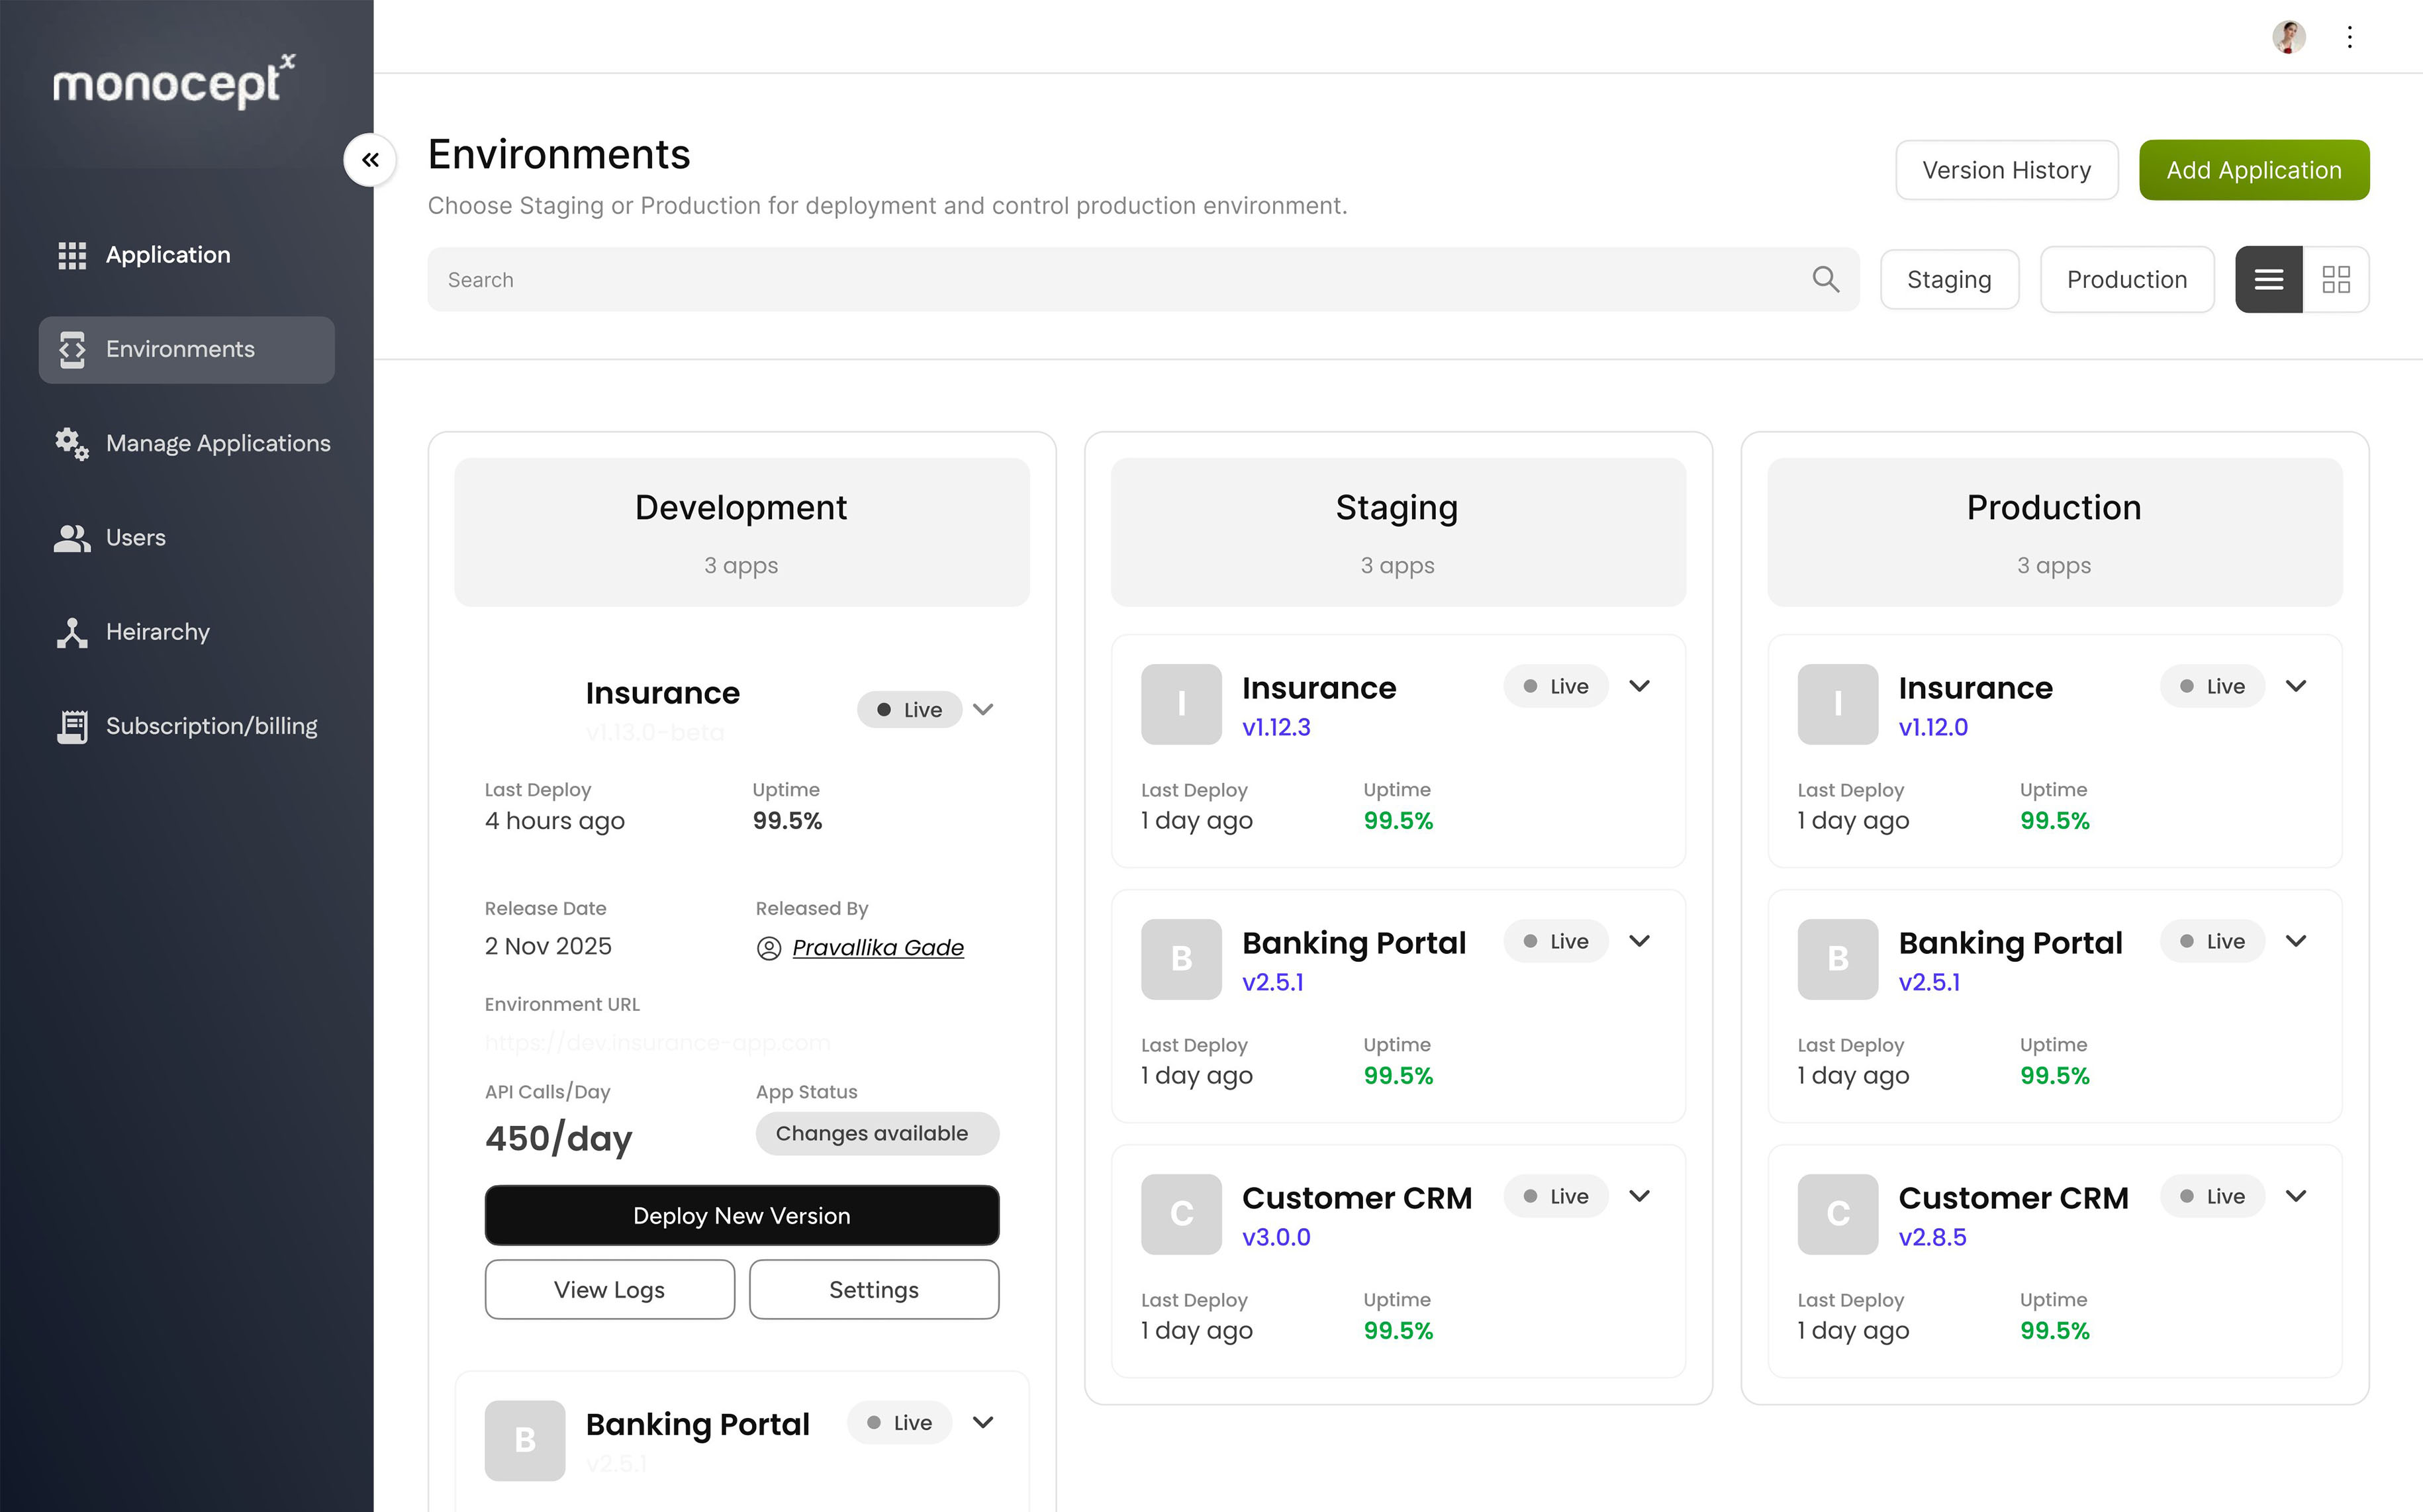
Task: Open the Heirarchy section icon
Action: point(71,631)
